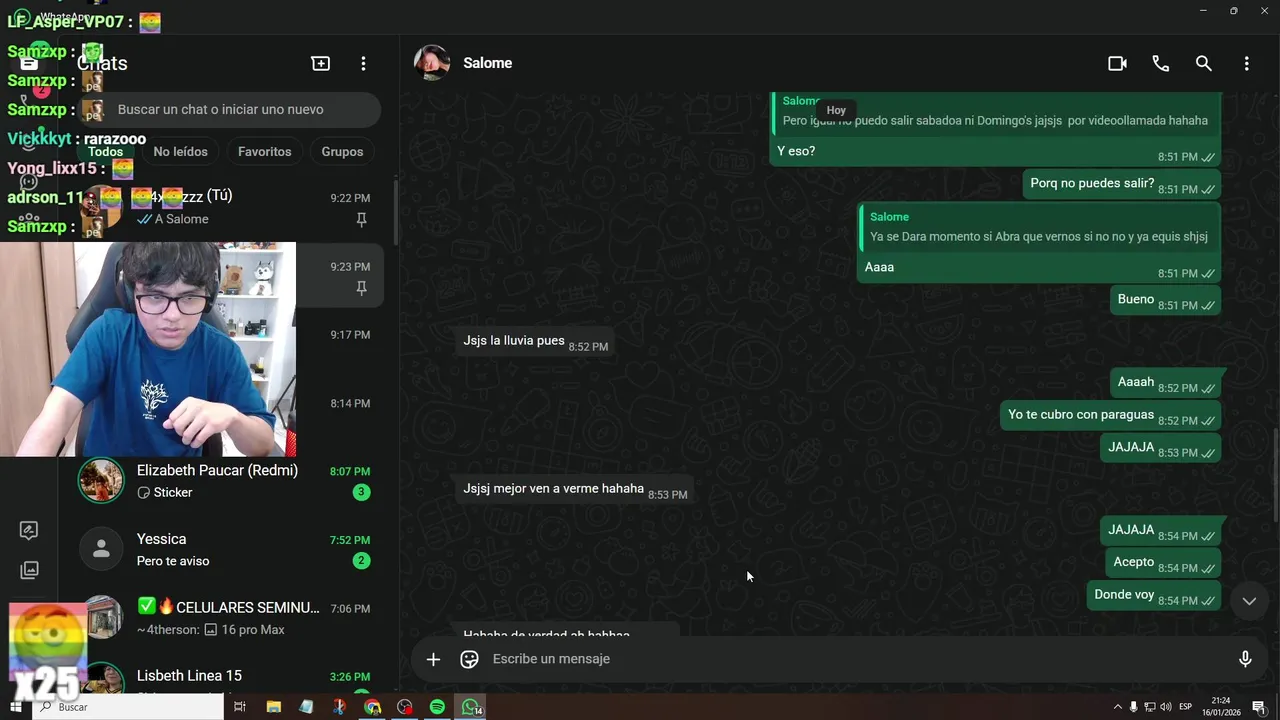1280x720 pixels.
Task: Open the media gallery icon in the sidebar
Action: pos(29,570)
